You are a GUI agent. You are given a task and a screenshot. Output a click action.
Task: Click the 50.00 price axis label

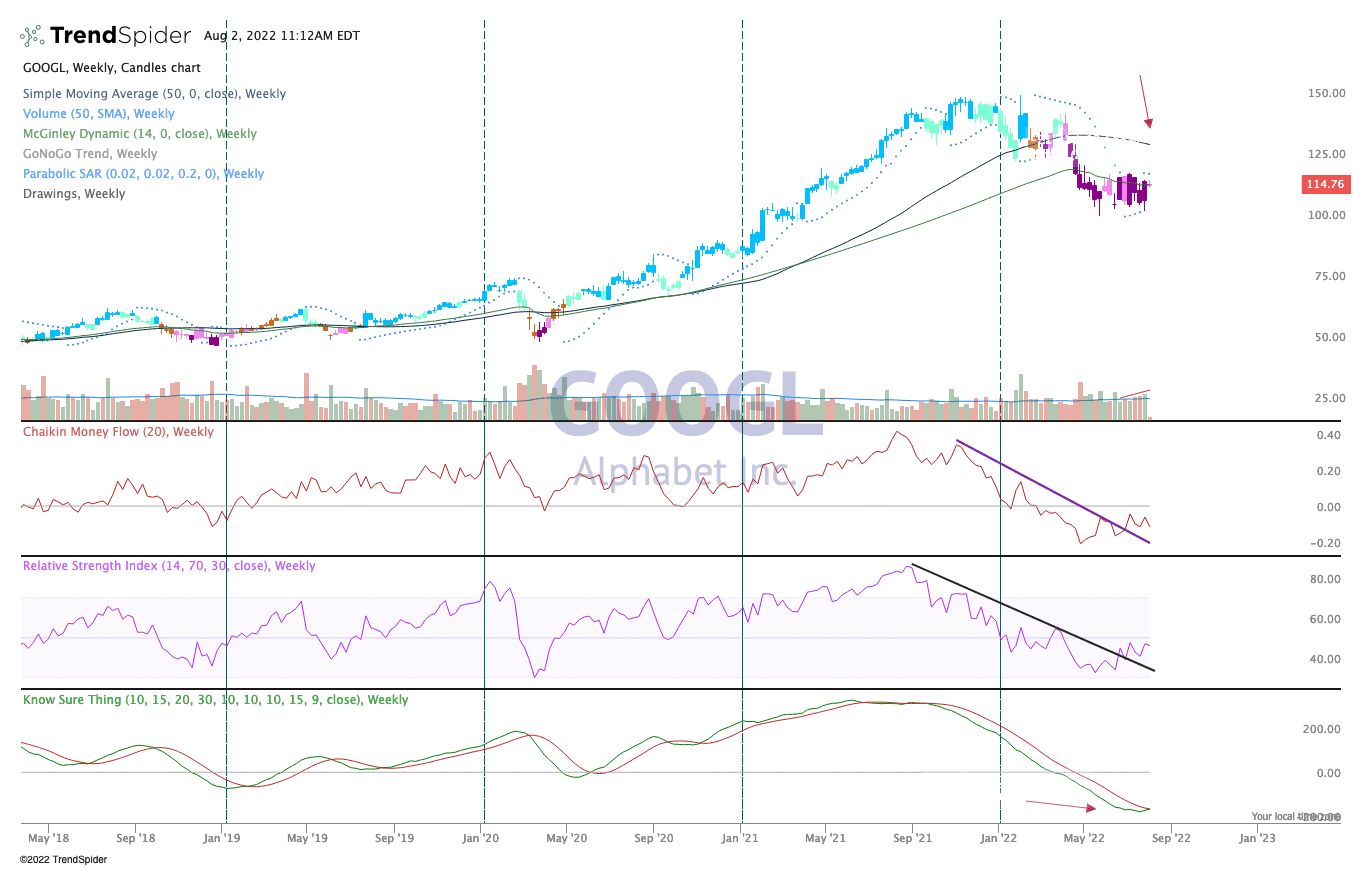tap(1329, 338)
